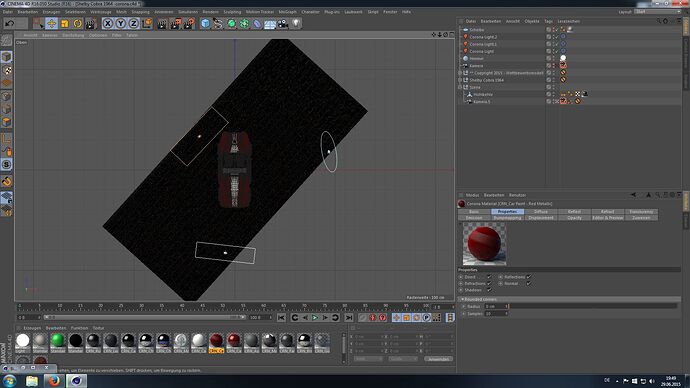Click the Radius slider bar
The width and height of the screenshot is (690, 388).
click(x=593, y=306)
